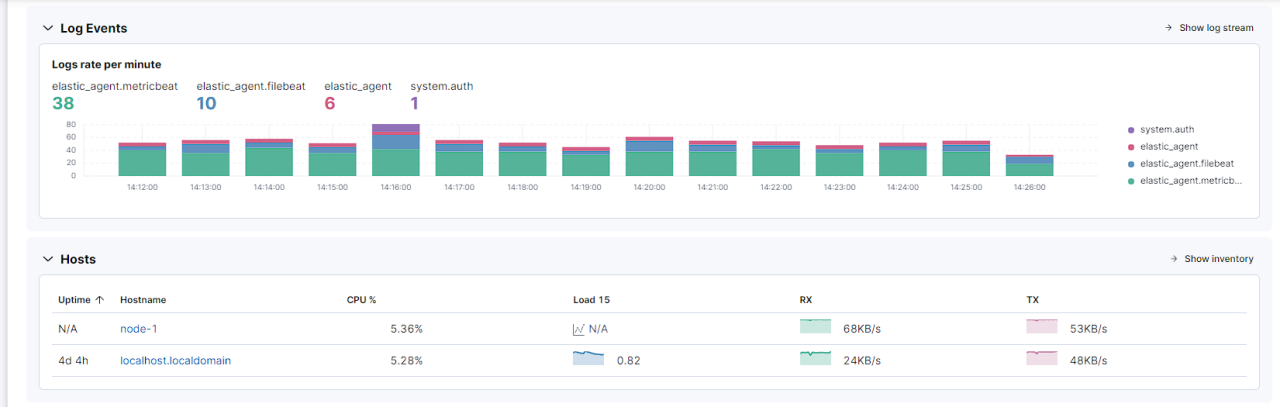The height and width of the screenshot is (407, 1280).
Task: Click the 48KB/s TX value
Action: [x=1088, y=360]
